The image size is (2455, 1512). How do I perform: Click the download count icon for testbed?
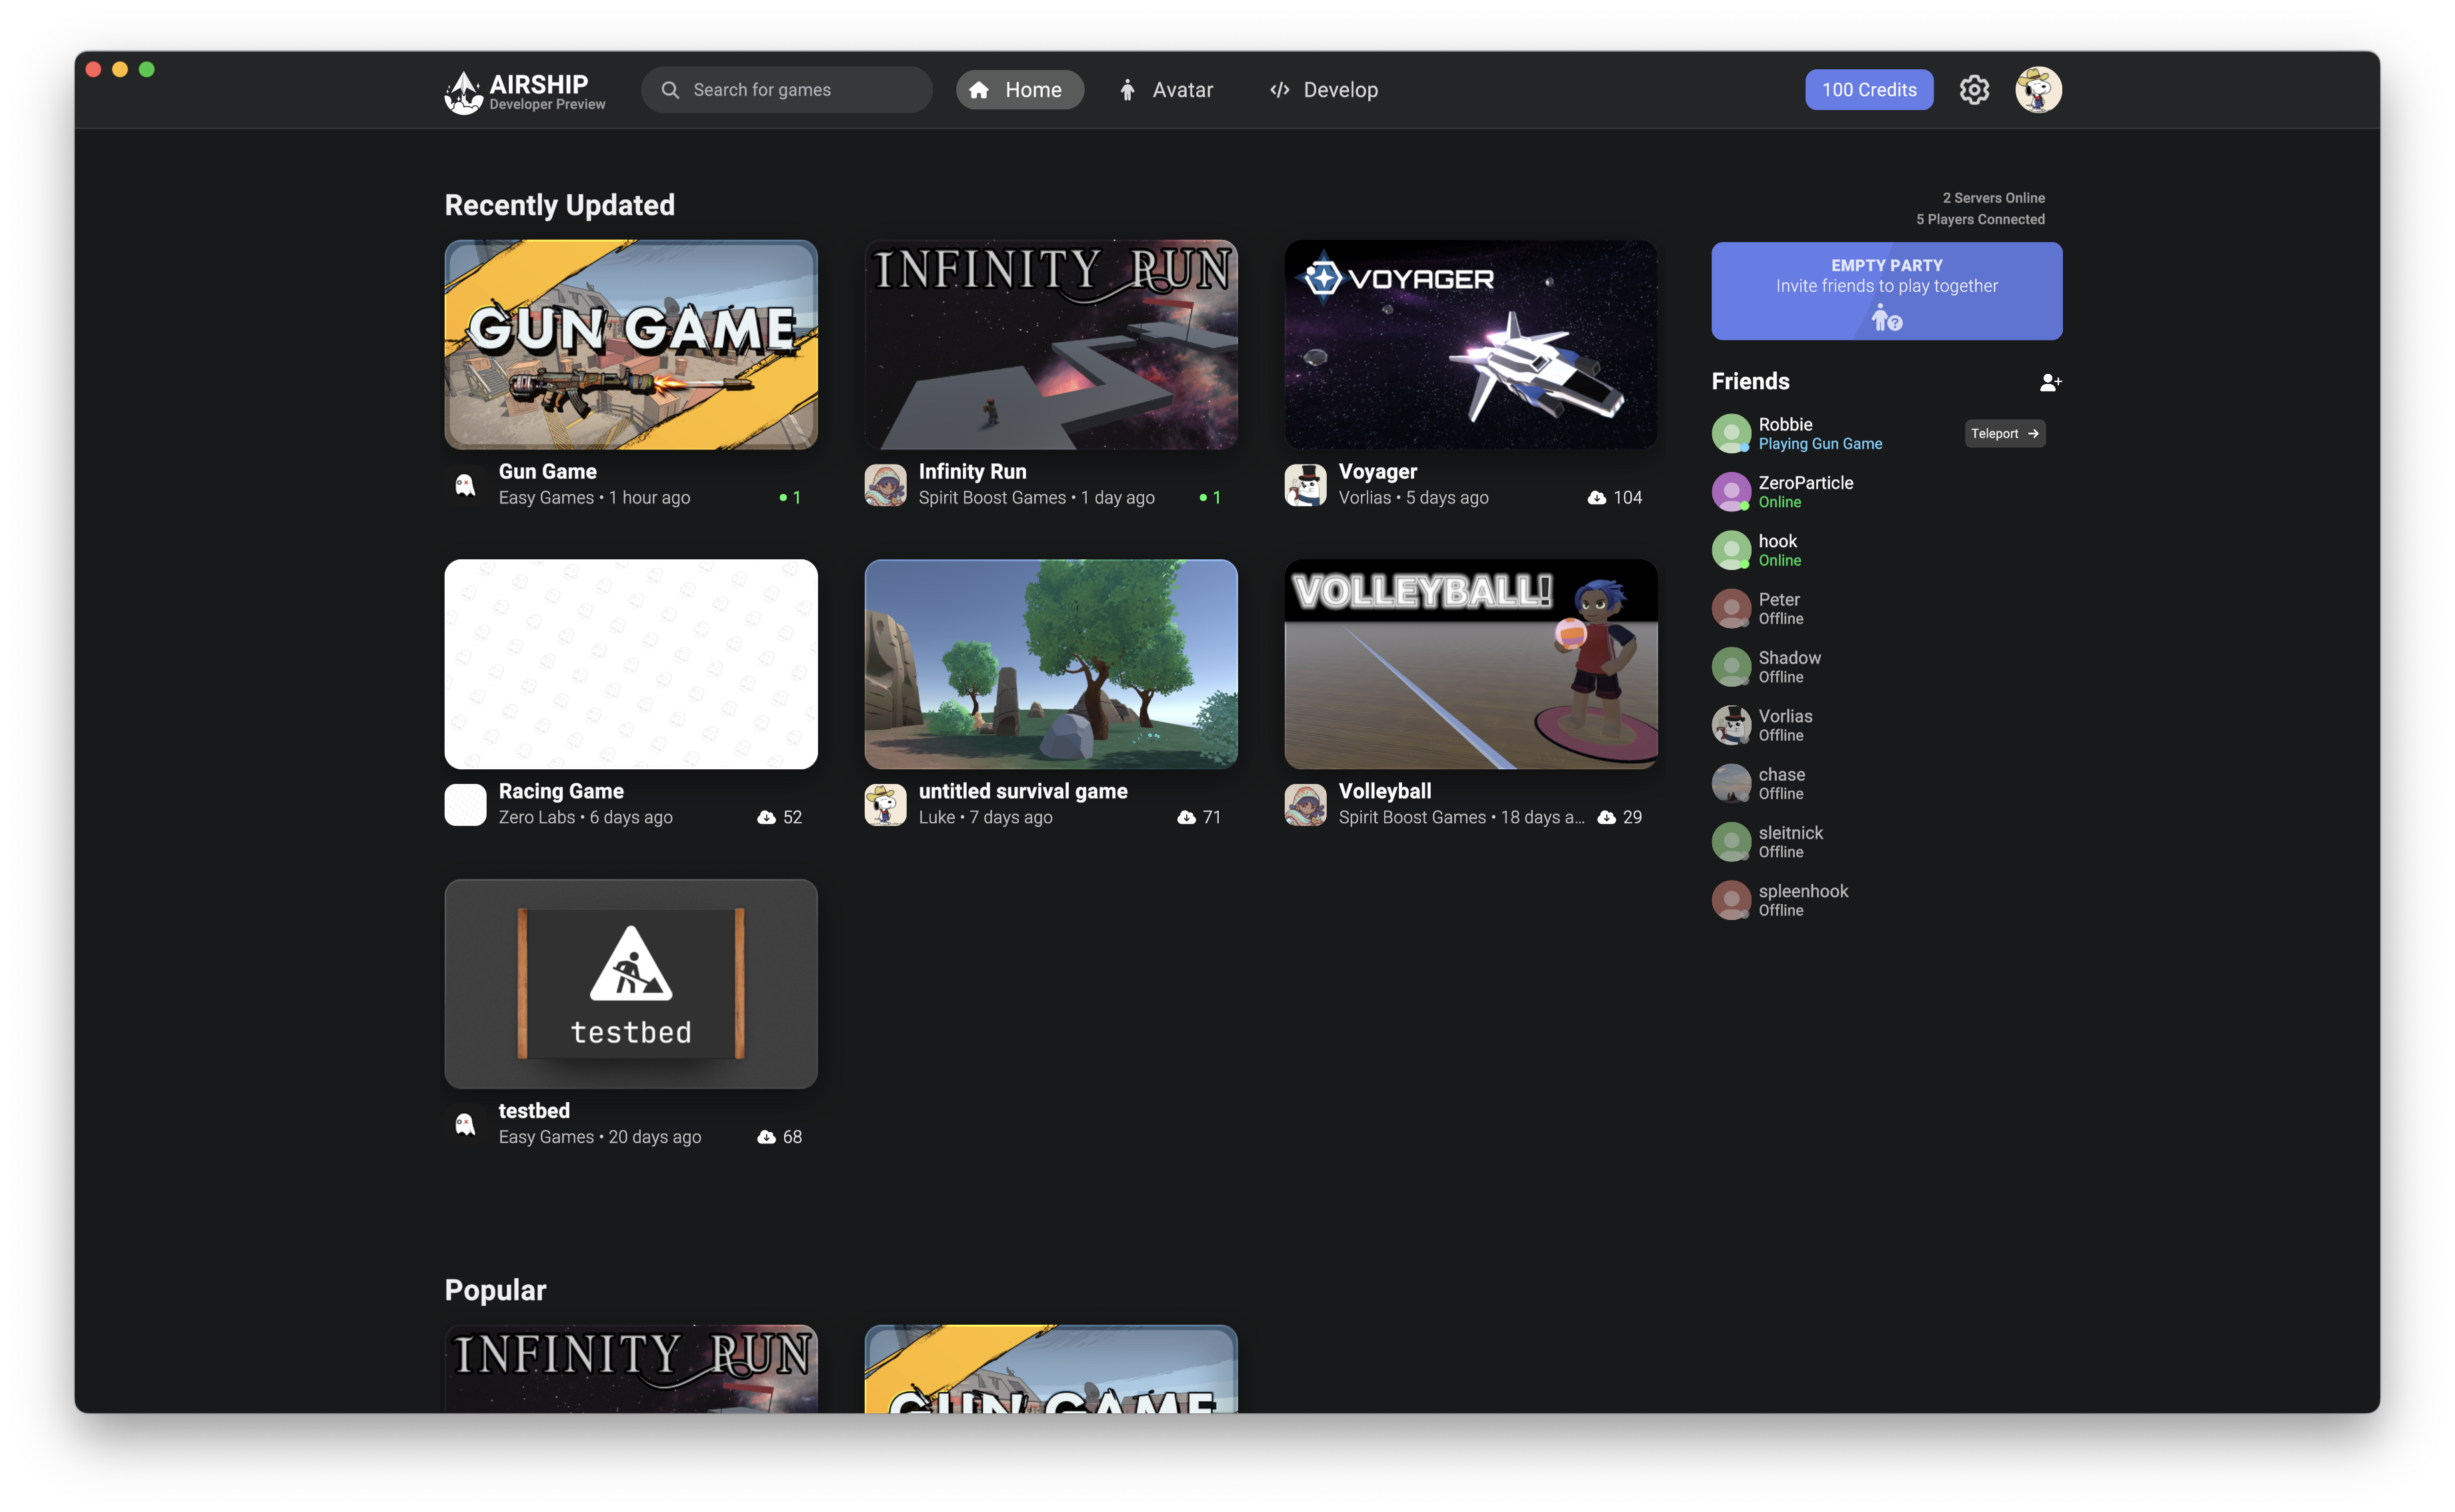pos(766,1137)
